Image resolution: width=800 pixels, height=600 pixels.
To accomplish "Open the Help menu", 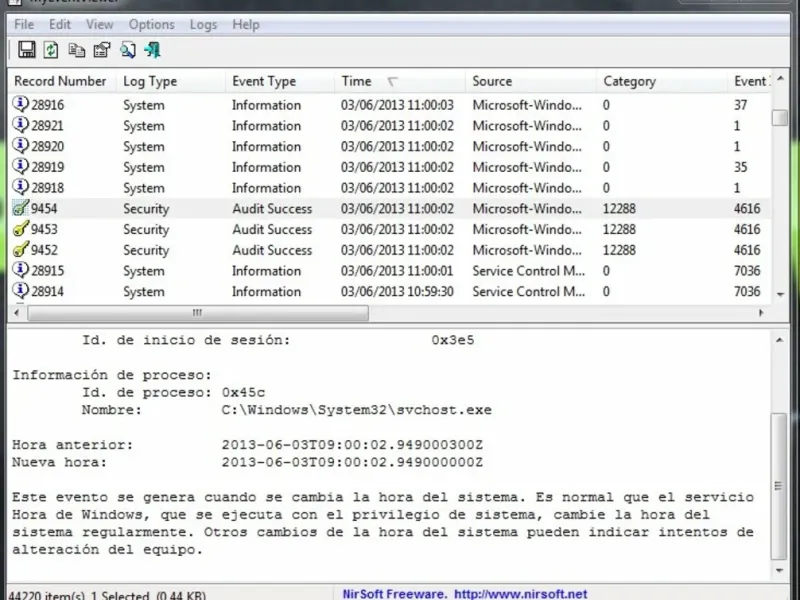I will (x=246, y=24).
